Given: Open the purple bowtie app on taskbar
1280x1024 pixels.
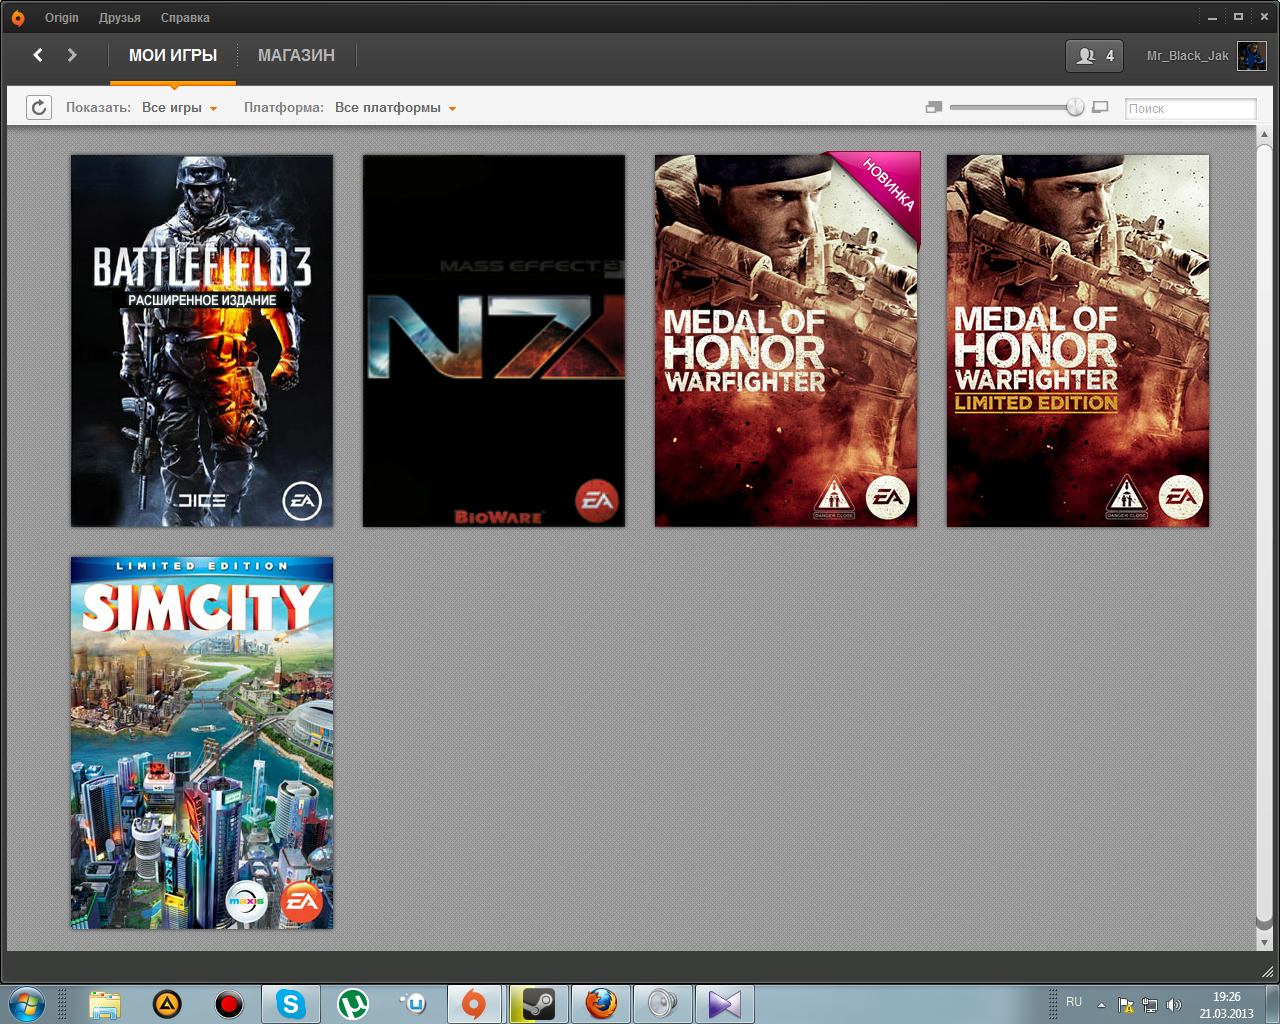Looking at the screenshot, I should (x=724, y=1004).
